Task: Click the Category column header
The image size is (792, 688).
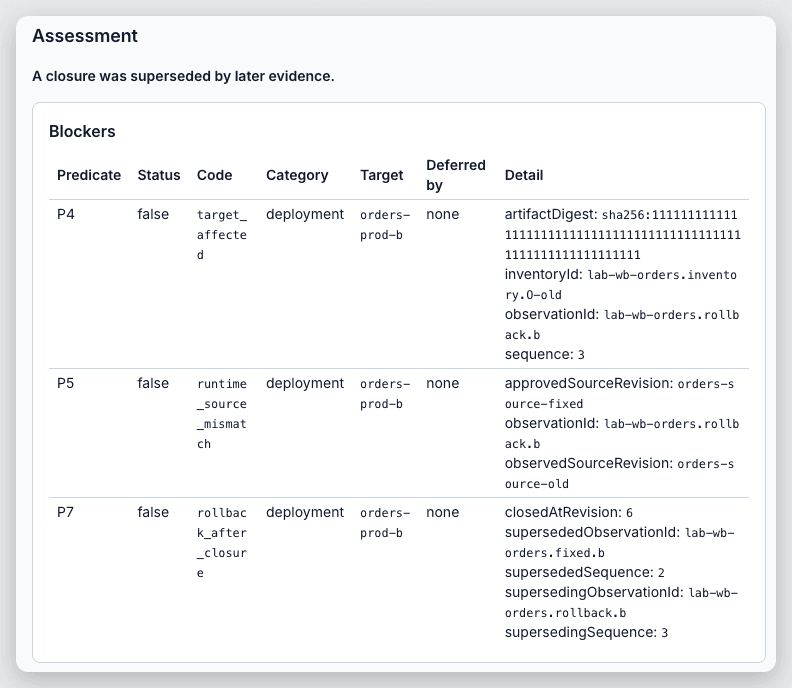Action: pos(297,175)
